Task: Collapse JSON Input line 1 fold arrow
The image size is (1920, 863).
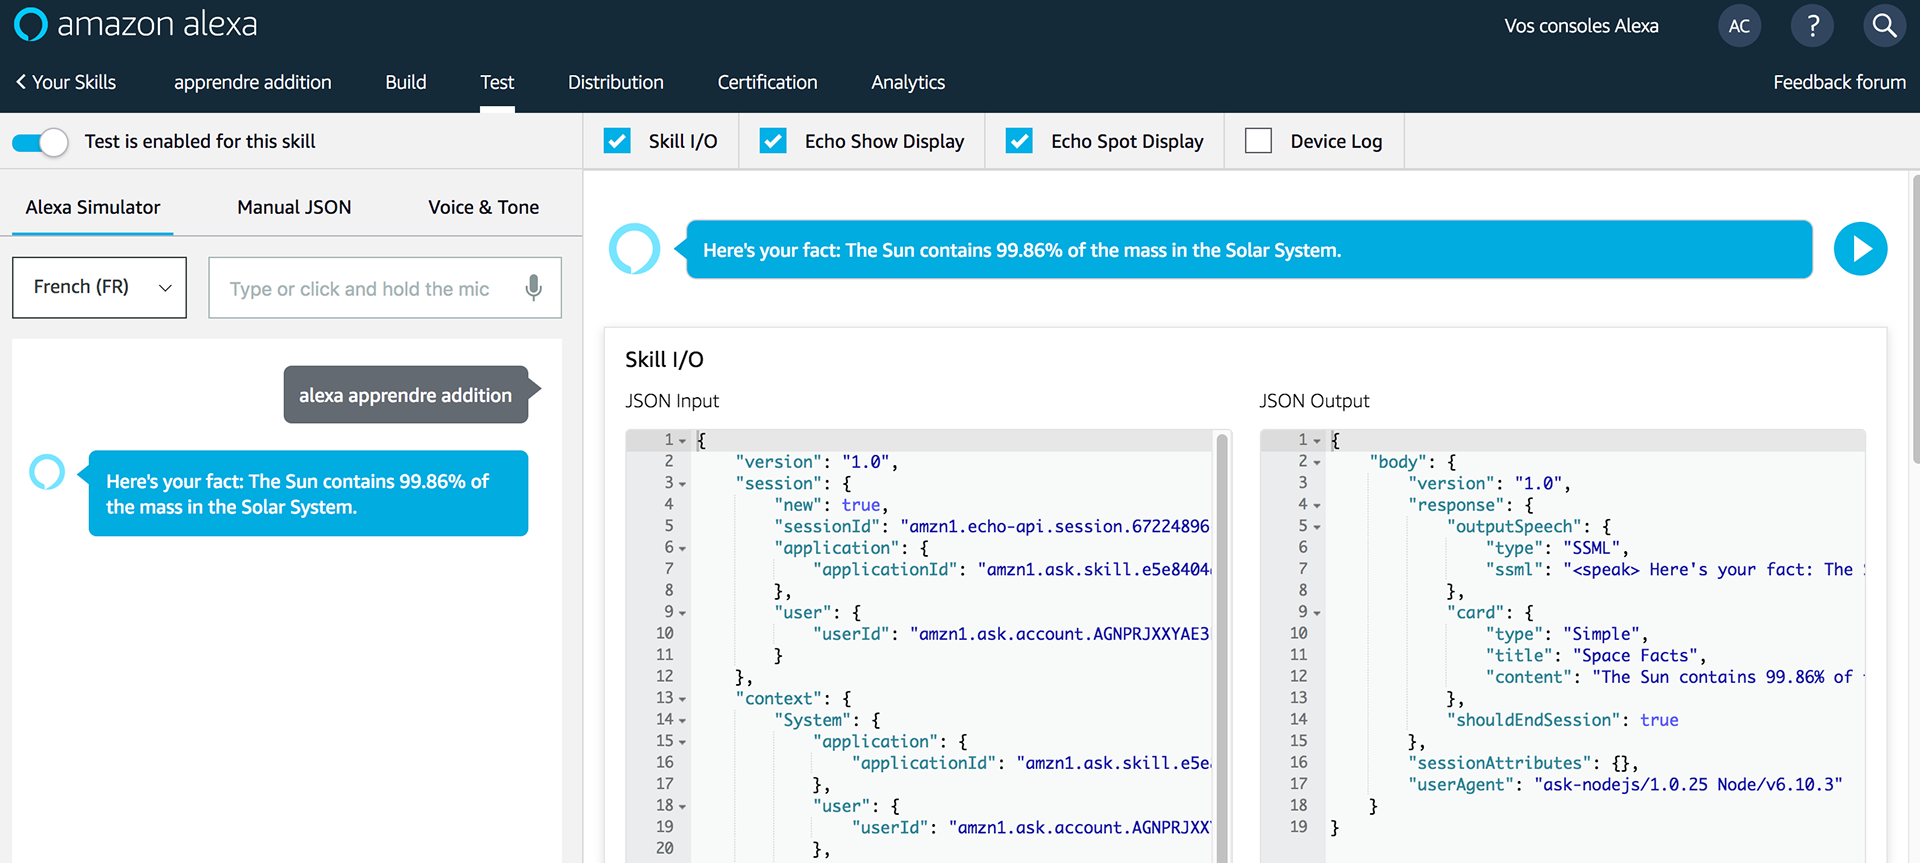Action: (x=682, y=441)
